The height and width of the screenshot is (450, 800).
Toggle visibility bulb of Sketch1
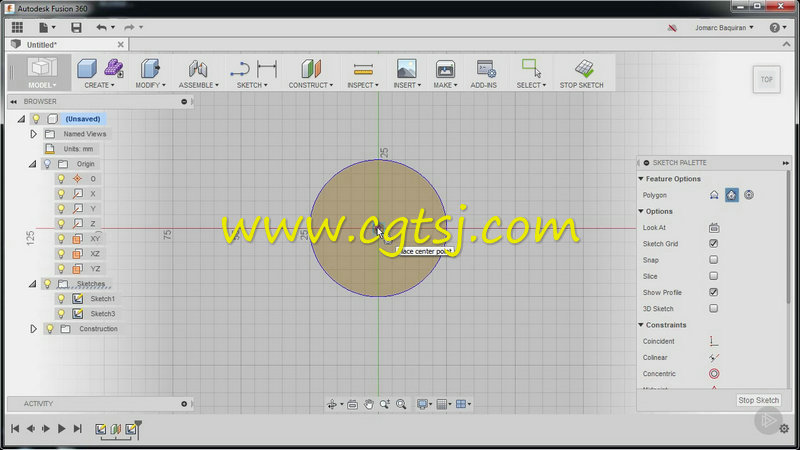61,298
